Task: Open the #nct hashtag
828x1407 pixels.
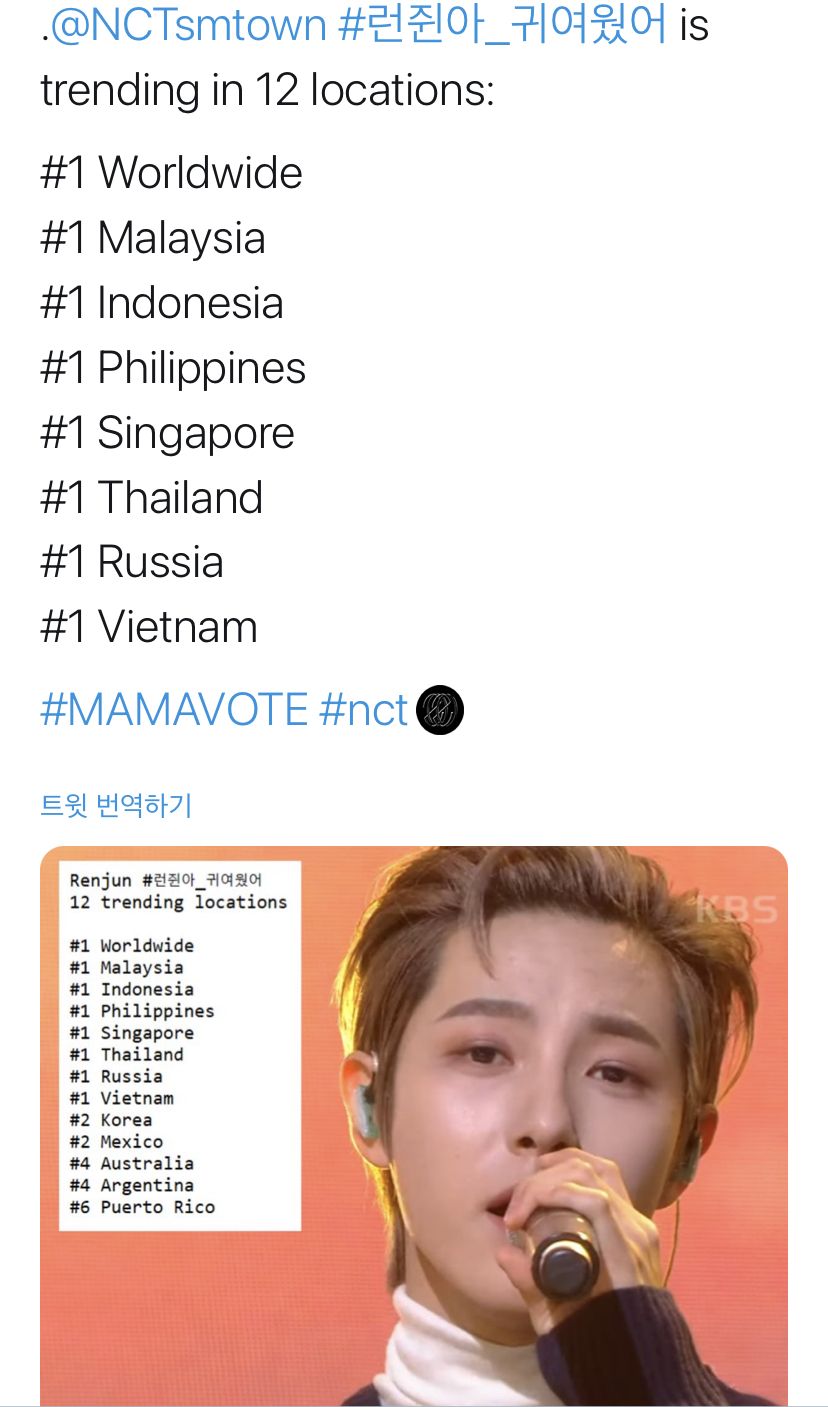Action: [x=364, y=710]
